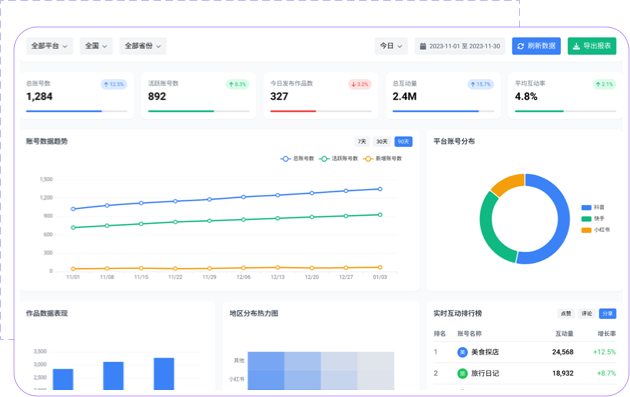630x397 pixels.
Task: Click the 1,500 label on the y-axis
Action: click(x=46, y=180)
